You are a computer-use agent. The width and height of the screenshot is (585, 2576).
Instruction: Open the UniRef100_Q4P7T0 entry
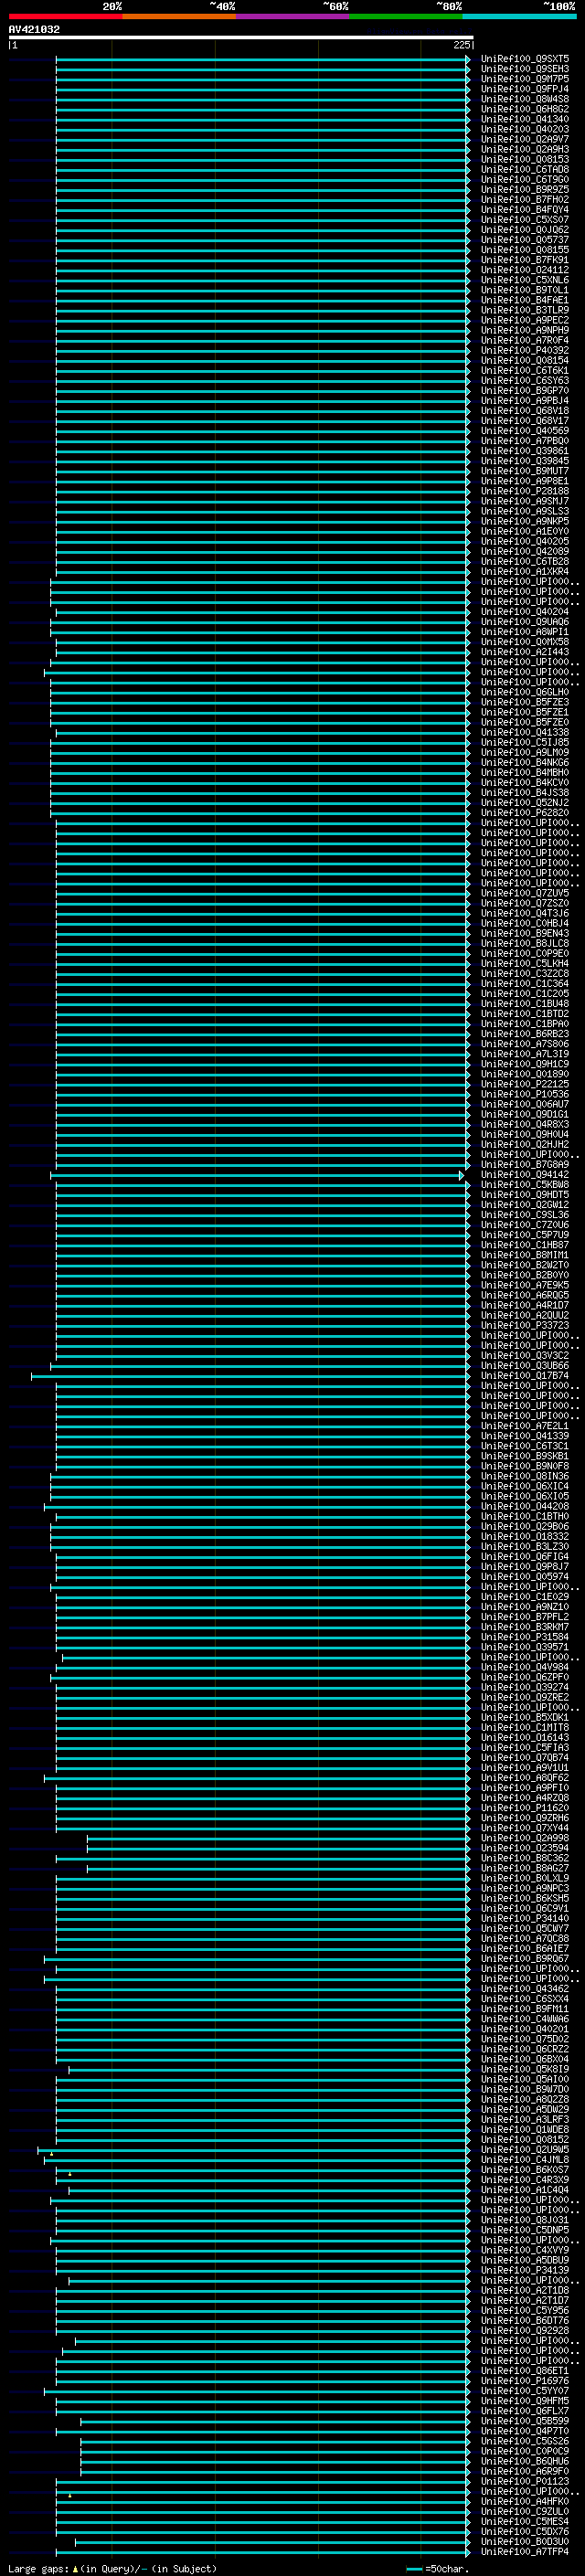pos(525,2431)
